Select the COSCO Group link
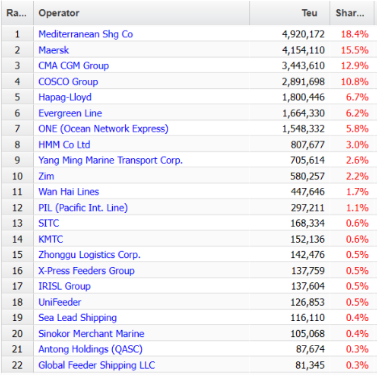The width and height of the screenshot is (377, 376). click(68, 82)
